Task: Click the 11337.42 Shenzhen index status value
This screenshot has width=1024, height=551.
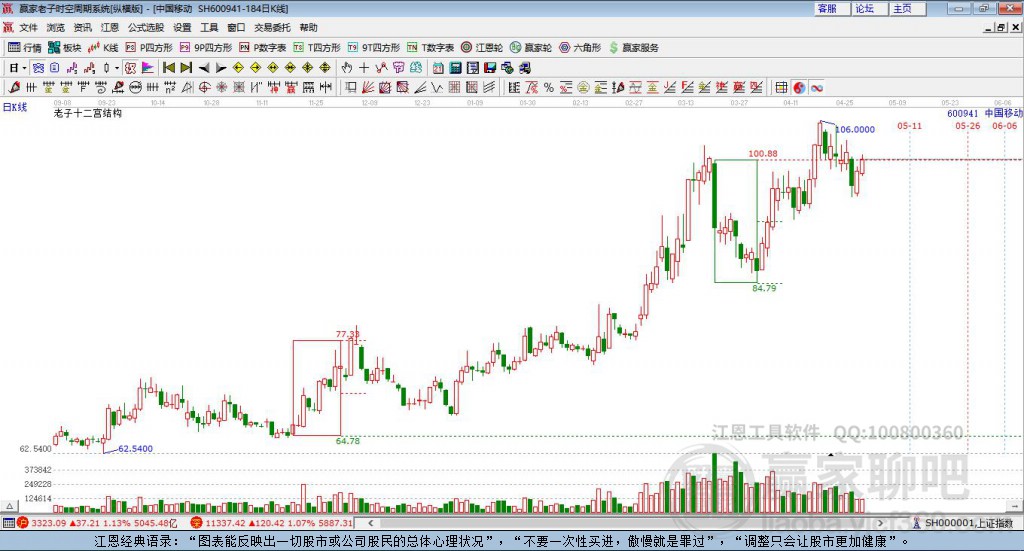Action: [x=225, y=523]
